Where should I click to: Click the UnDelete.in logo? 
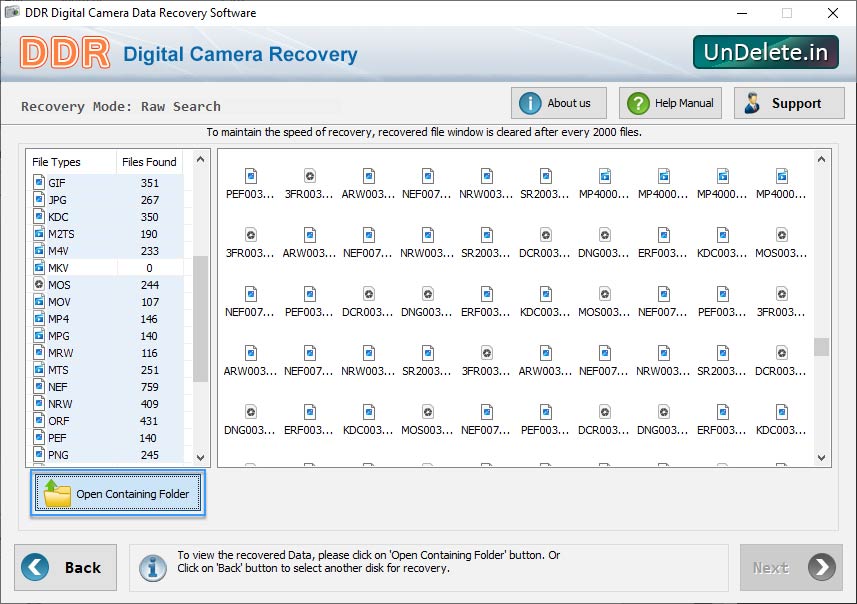tap(766, 52)
